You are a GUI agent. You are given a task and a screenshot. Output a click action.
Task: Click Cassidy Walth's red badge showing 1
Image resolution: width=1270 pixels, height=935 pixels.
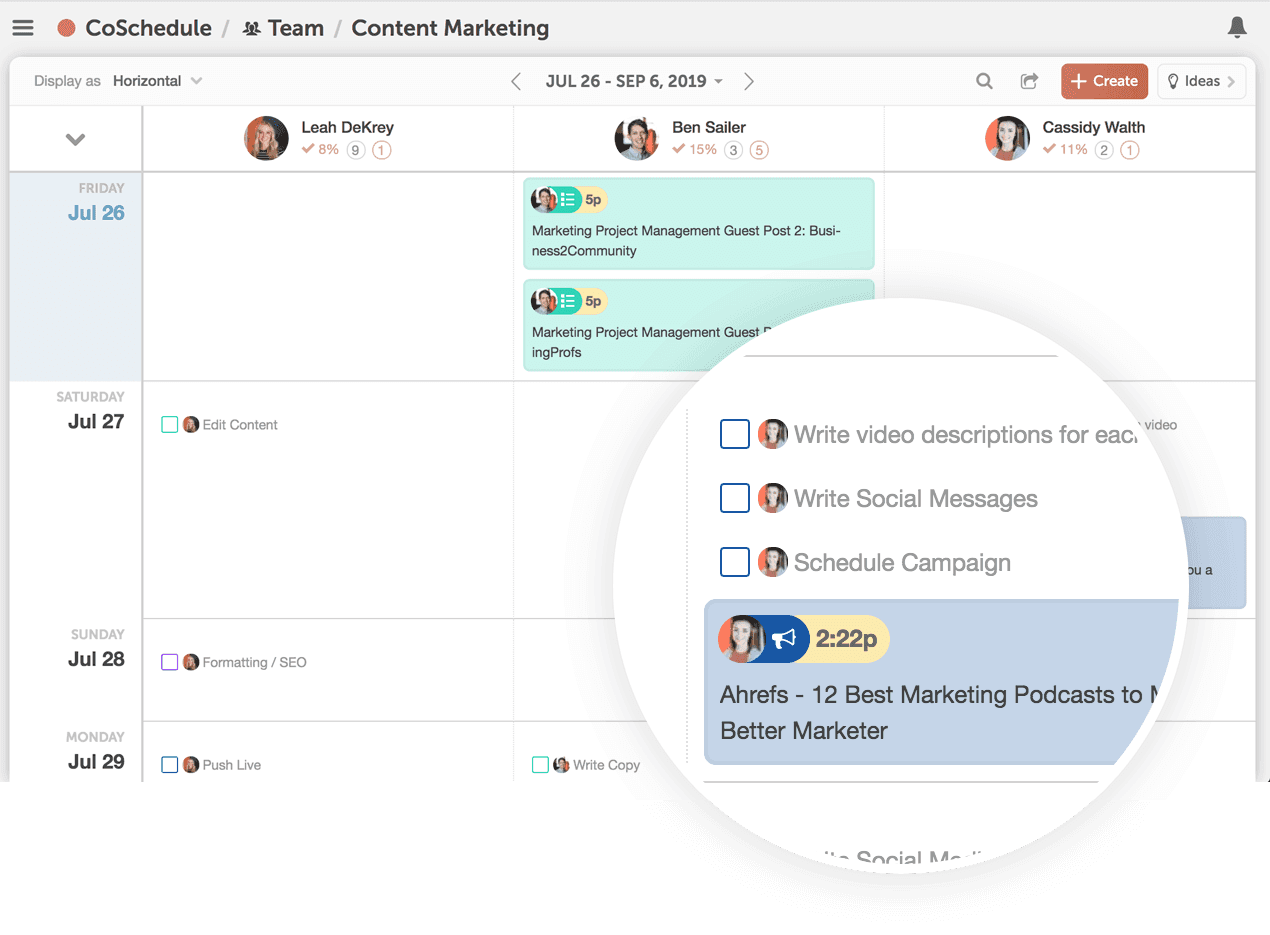(x=1130, y=150)
